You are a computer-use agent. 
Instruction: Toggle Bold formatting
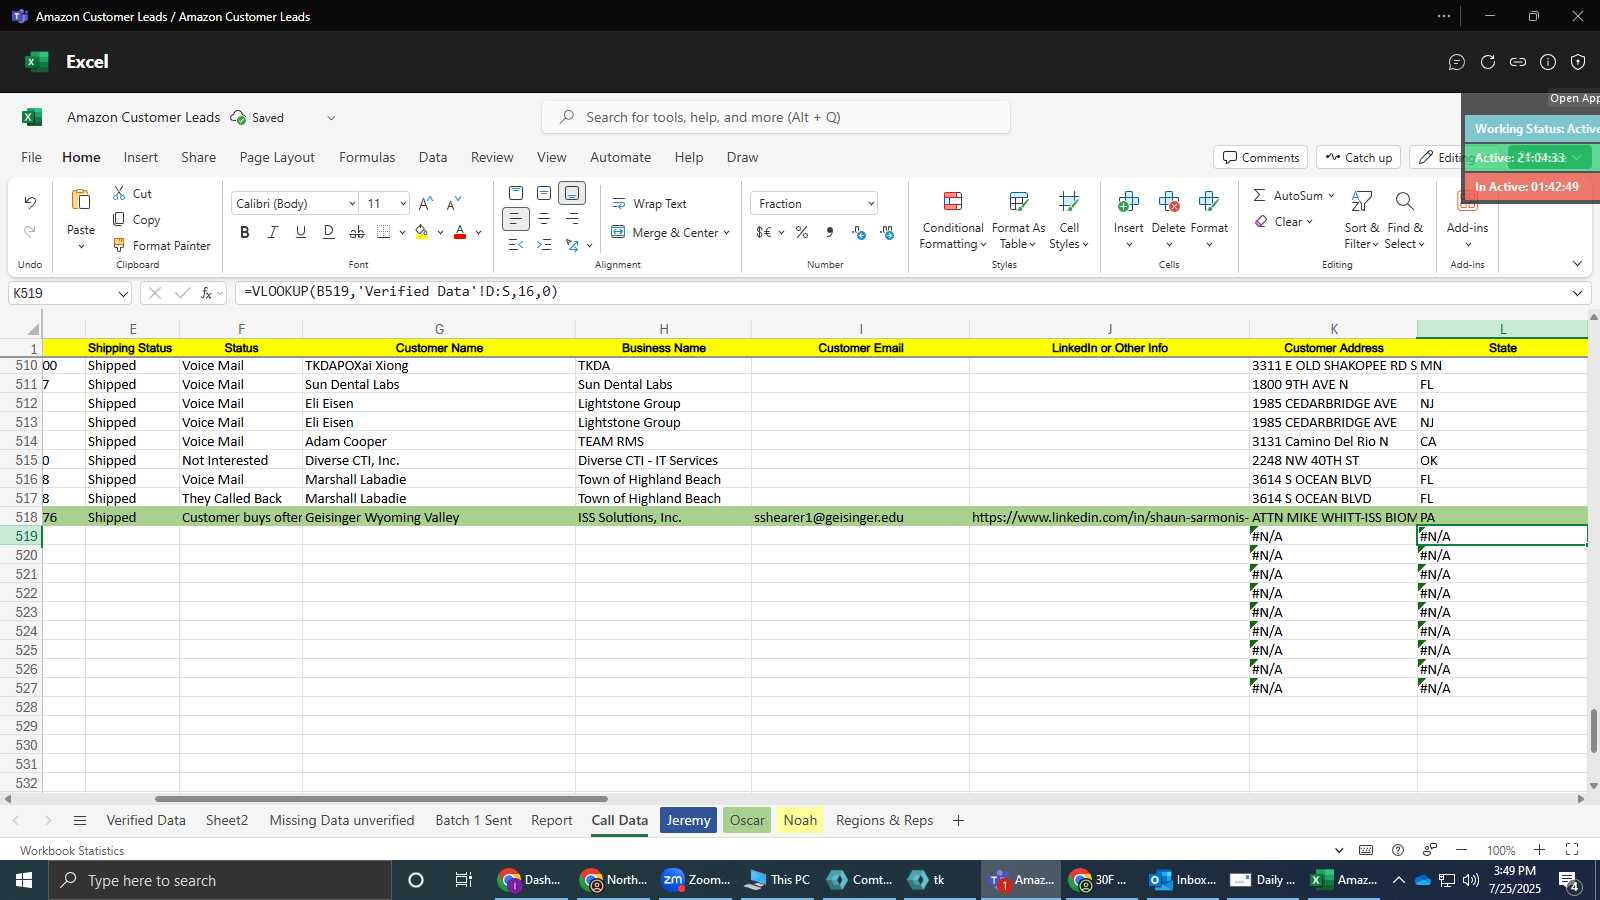point(245,232)
